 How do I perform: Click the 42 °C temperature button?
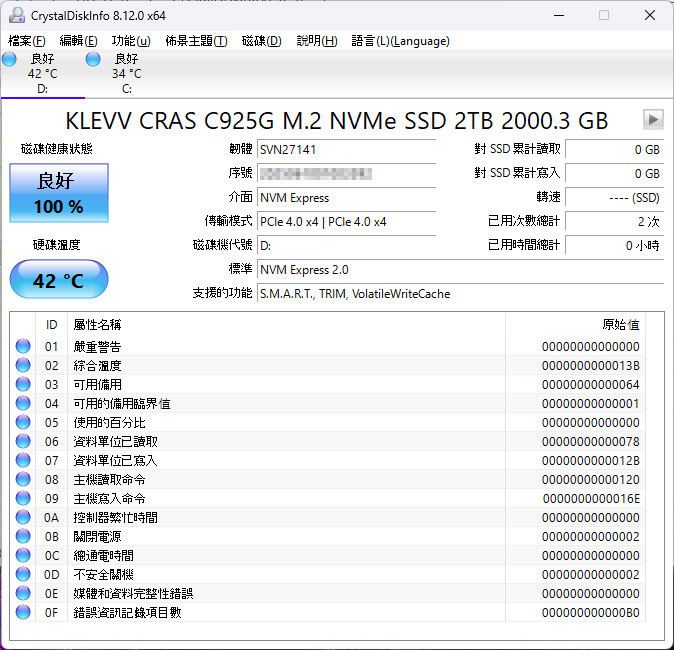pyautogui.click(x=59, y=280)
